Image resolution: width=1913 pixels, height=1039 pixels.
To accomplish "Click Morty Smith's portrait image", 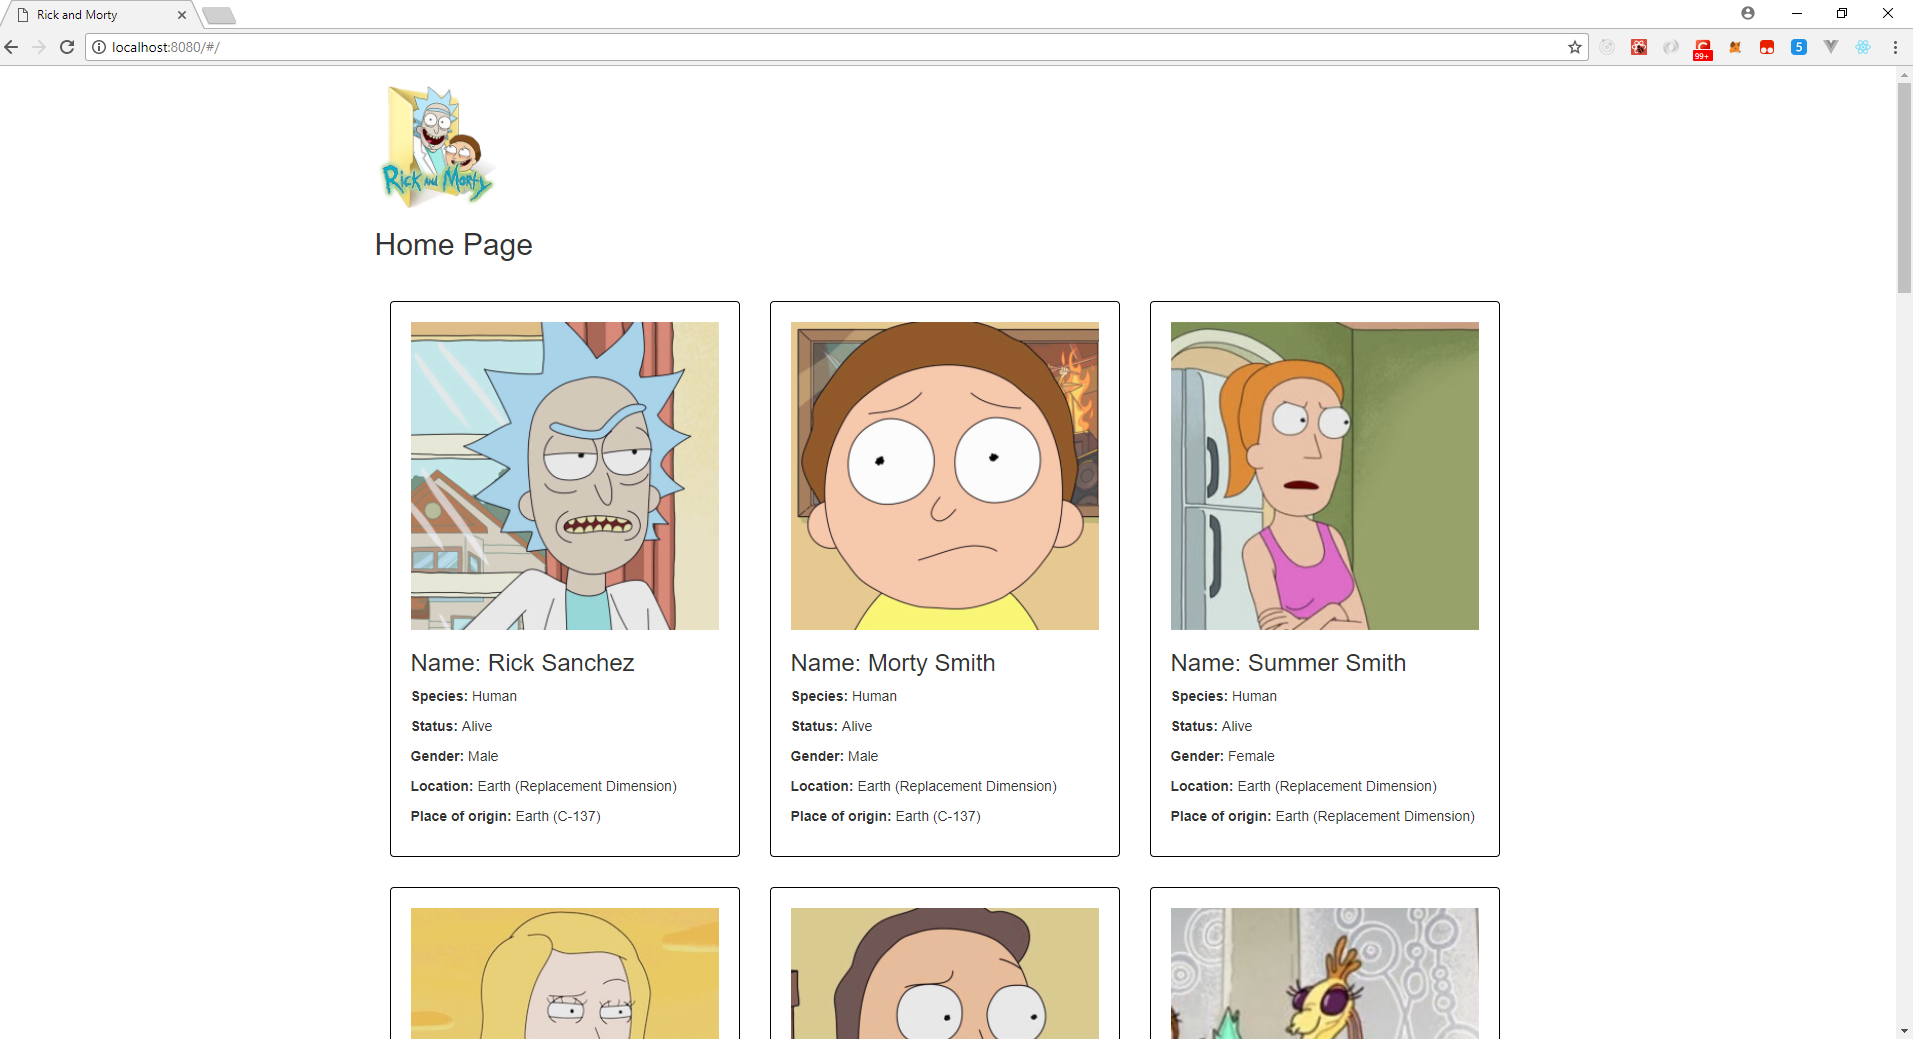I will (x=945, y=476).
